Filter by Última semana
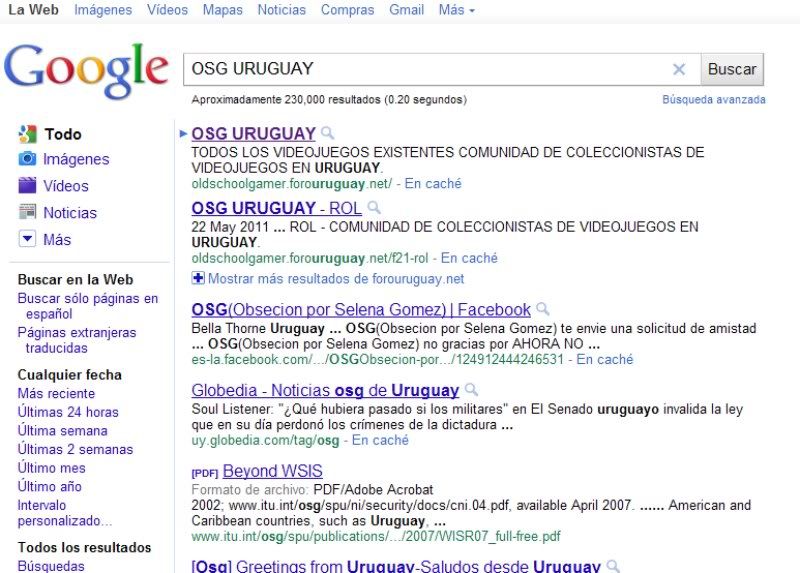This screenshot has height=573, width=800. (62, 431)
